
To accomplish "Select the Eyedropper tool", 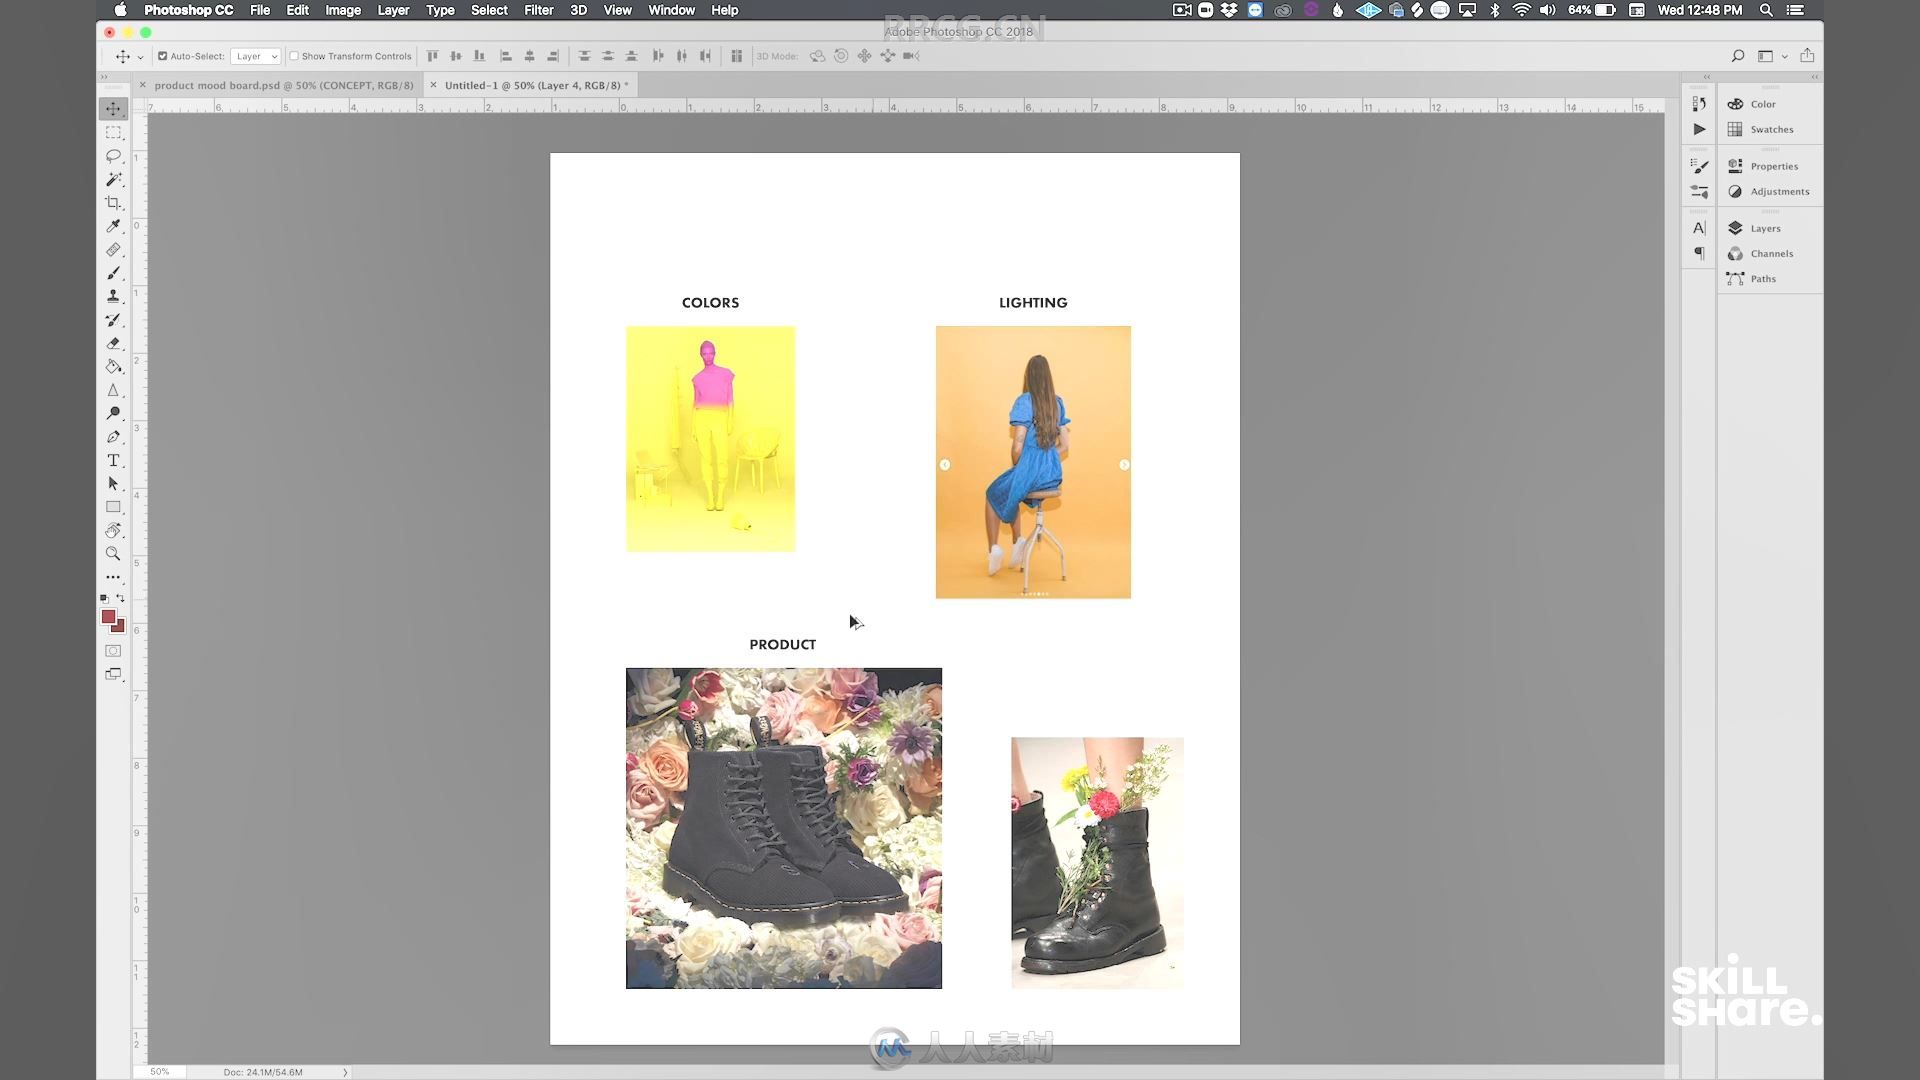I will pyautogui.click(x=113, y=225).
